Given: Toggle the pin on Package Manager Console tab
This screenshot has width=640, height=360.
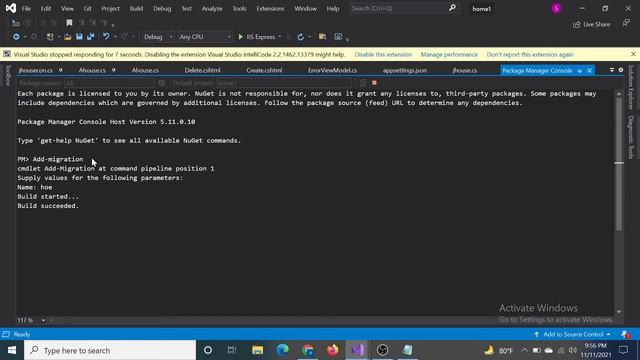Looking at the screenshot, I should [x=580, y=71].
